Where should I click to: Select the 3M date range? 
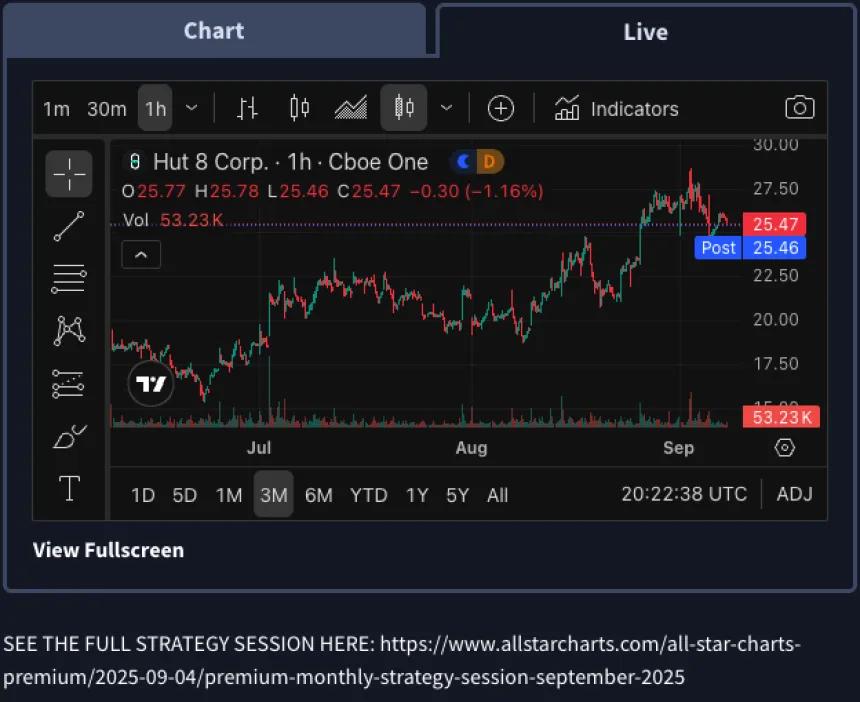(274, 494)
